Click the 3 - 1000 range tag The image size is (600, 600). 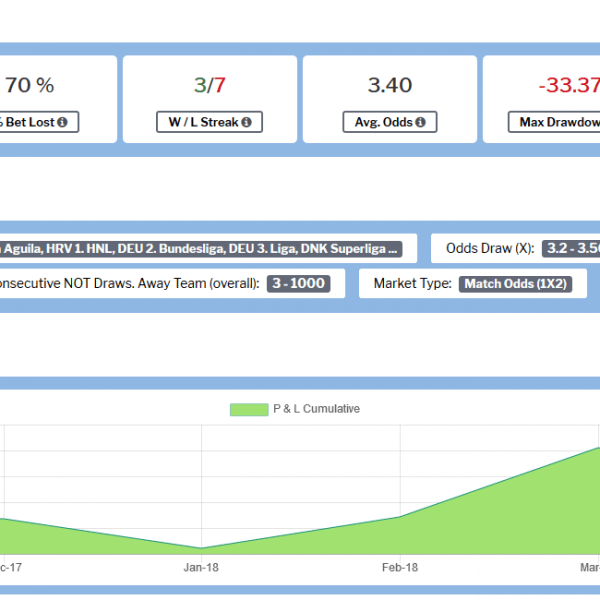coord(298,284)
